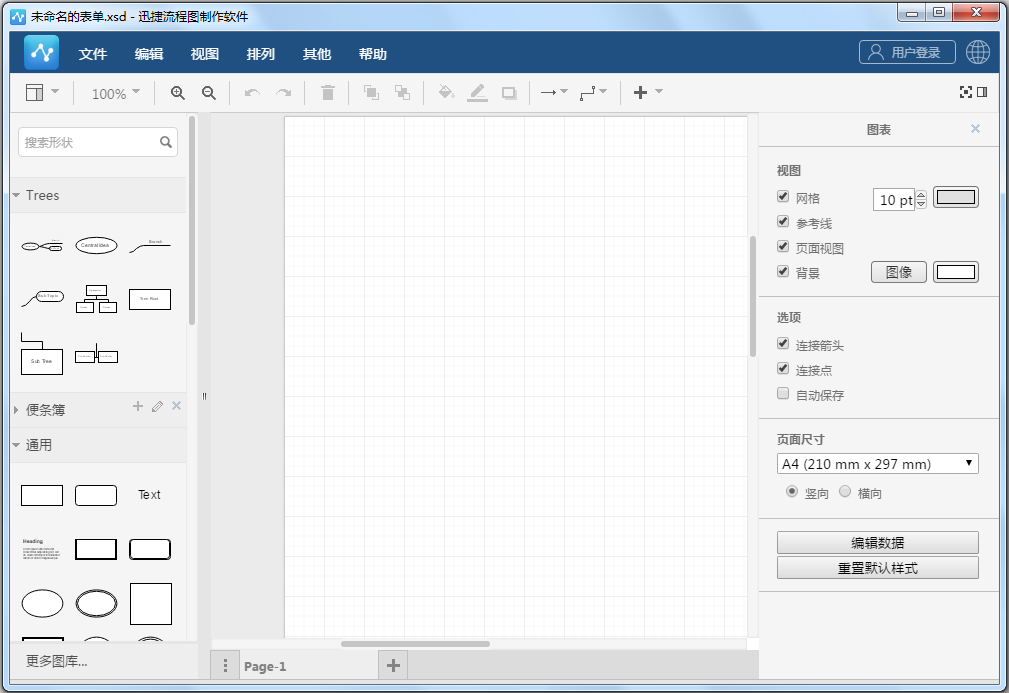Image resolution: width=1009 pixels, height=693 pixels.
Task: Click the 用户登录 login button
Action: pos(907,53)
